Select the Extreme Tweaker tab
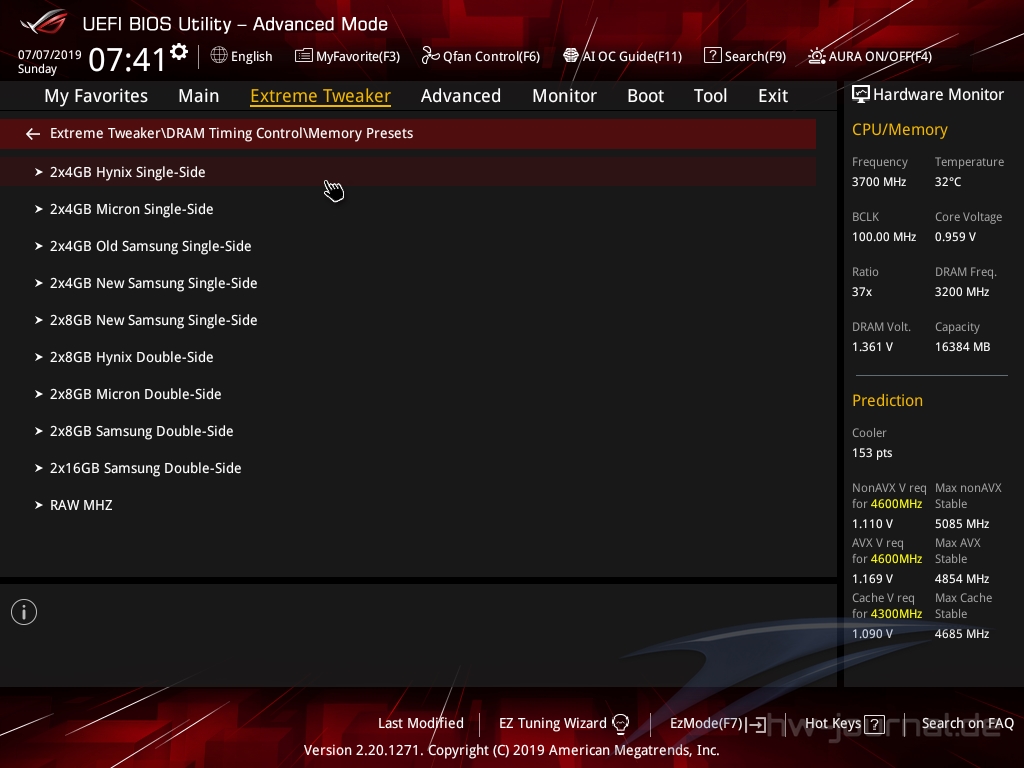This screenshot has height=768, width=1024. pos(320,96)
